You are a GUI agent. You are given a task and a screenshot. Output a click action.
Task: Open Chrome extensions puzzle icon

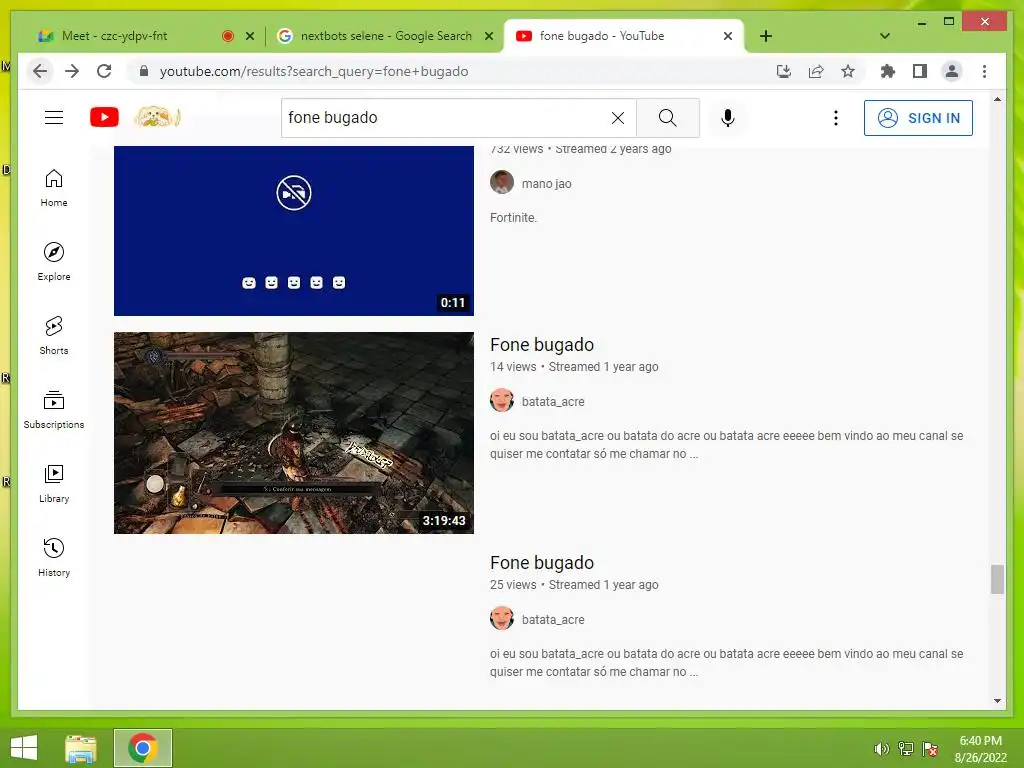[888, 71]
